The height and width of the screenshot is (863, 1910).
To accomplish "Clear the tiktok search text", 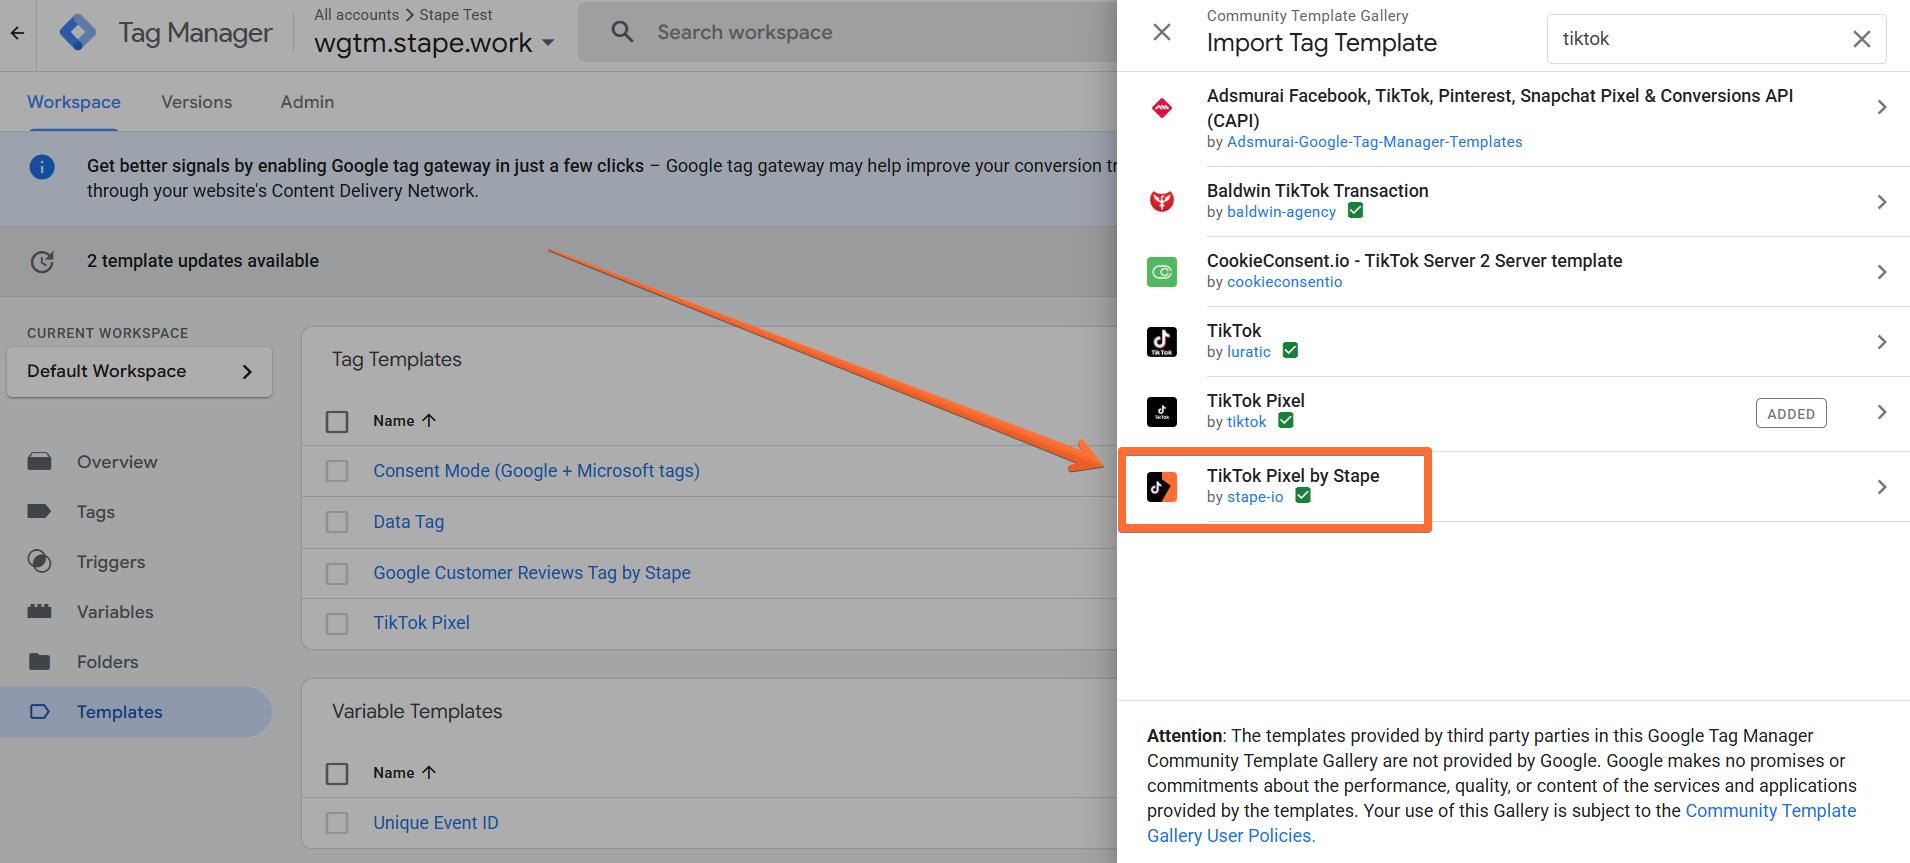I will pos(1861,39).
